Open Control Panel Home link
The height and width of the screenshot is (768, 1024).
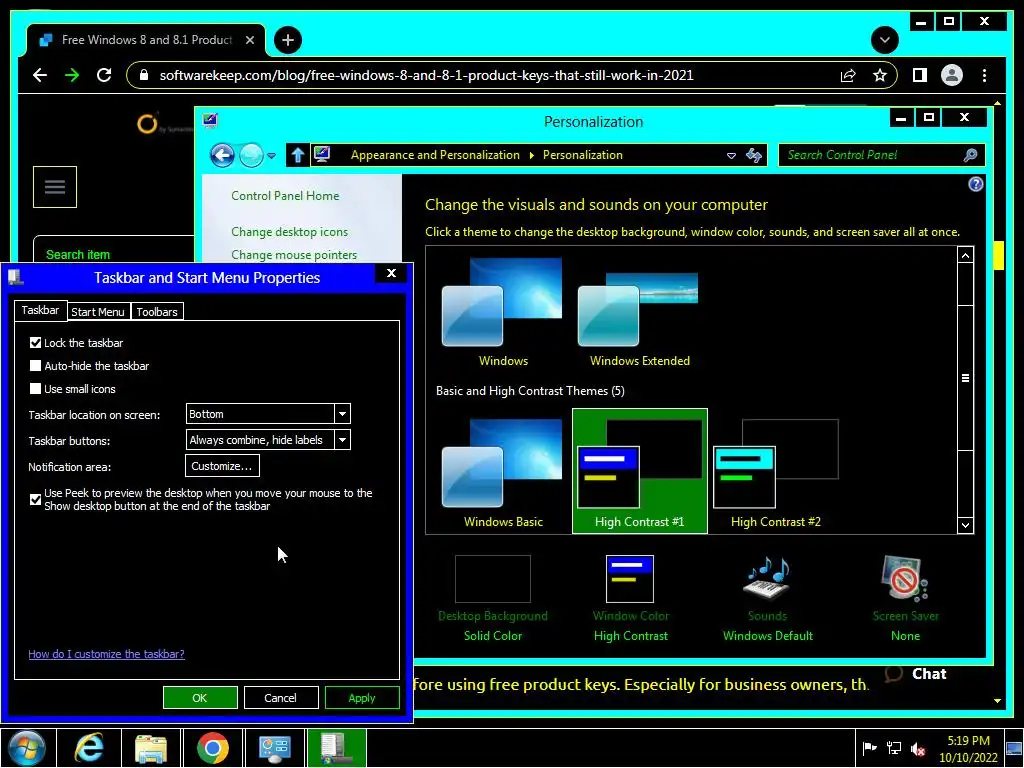click(285, 196)
